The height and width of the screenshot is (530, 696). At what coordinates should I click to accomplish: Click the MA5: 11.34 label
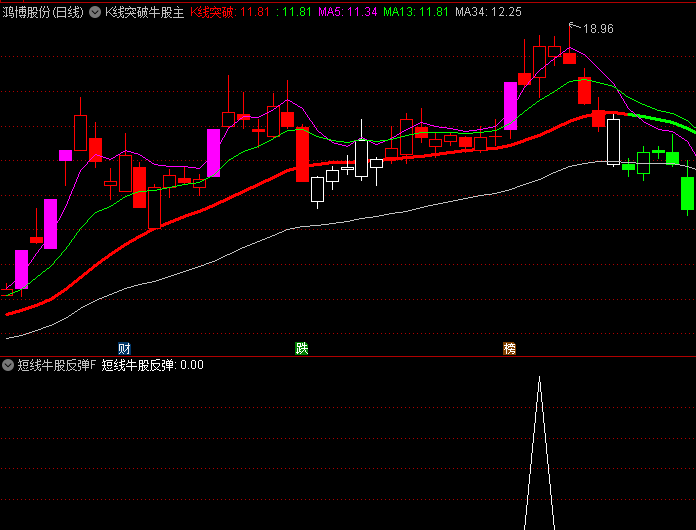pyautogui.click(x=348, y=12)
